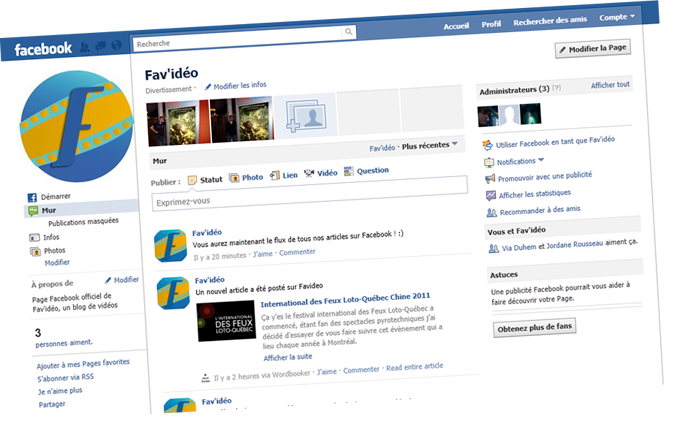This screenshot has height=422, width=680.
Task: Click Read entire article link
Action: click(x=415, y=367)
